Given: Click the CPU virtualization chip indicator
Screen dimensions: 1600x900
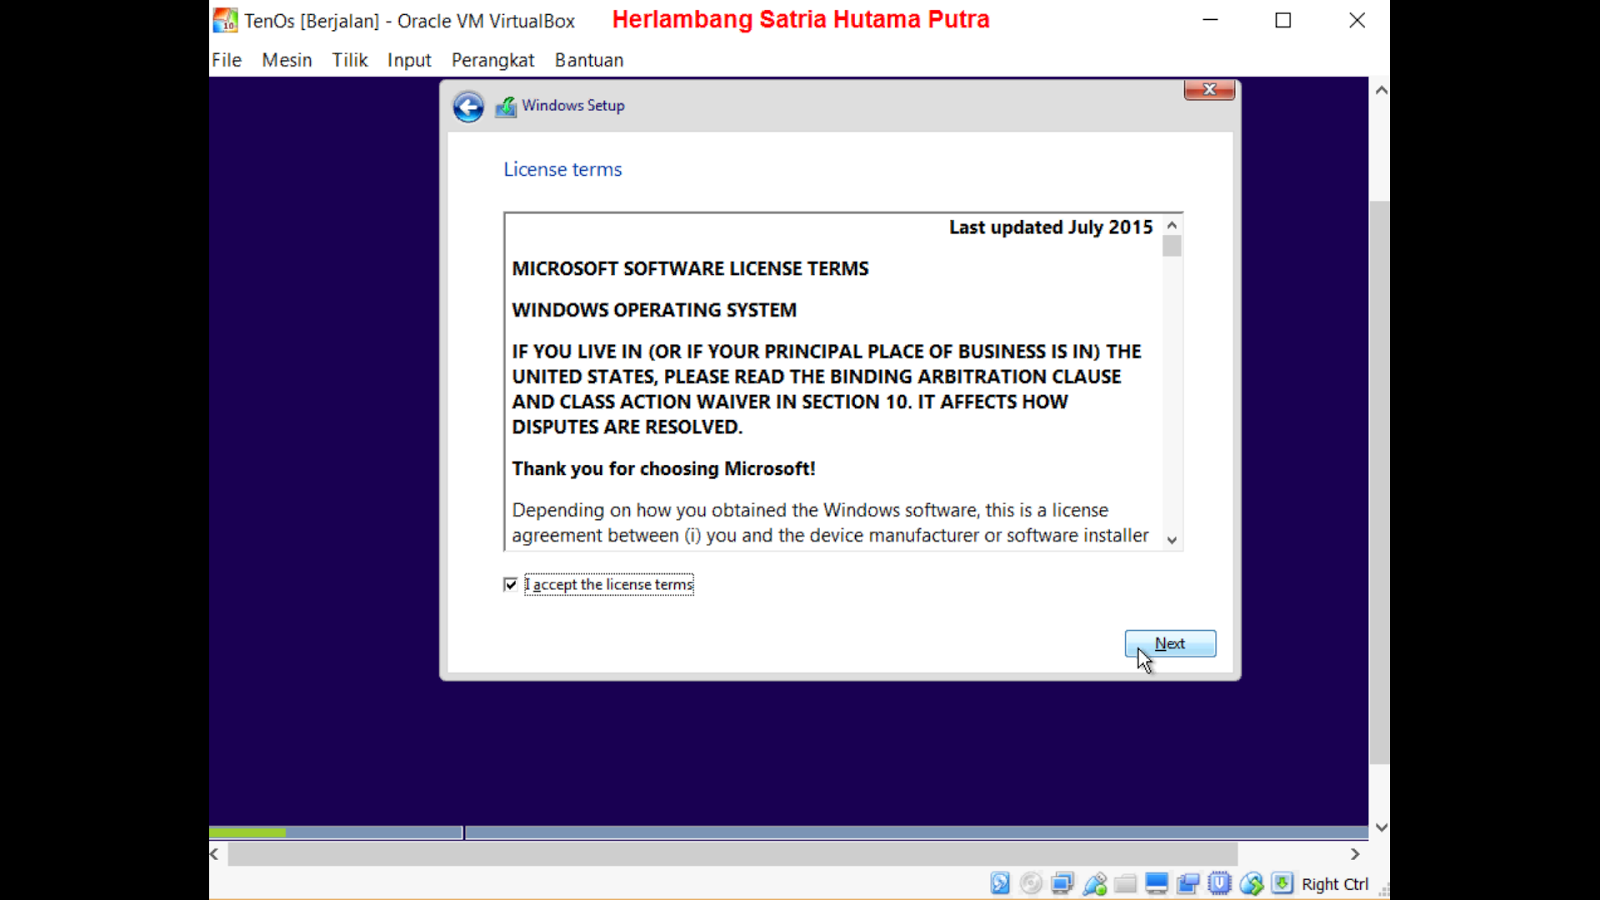Looking at the screenshot, I should [1219, 883].
